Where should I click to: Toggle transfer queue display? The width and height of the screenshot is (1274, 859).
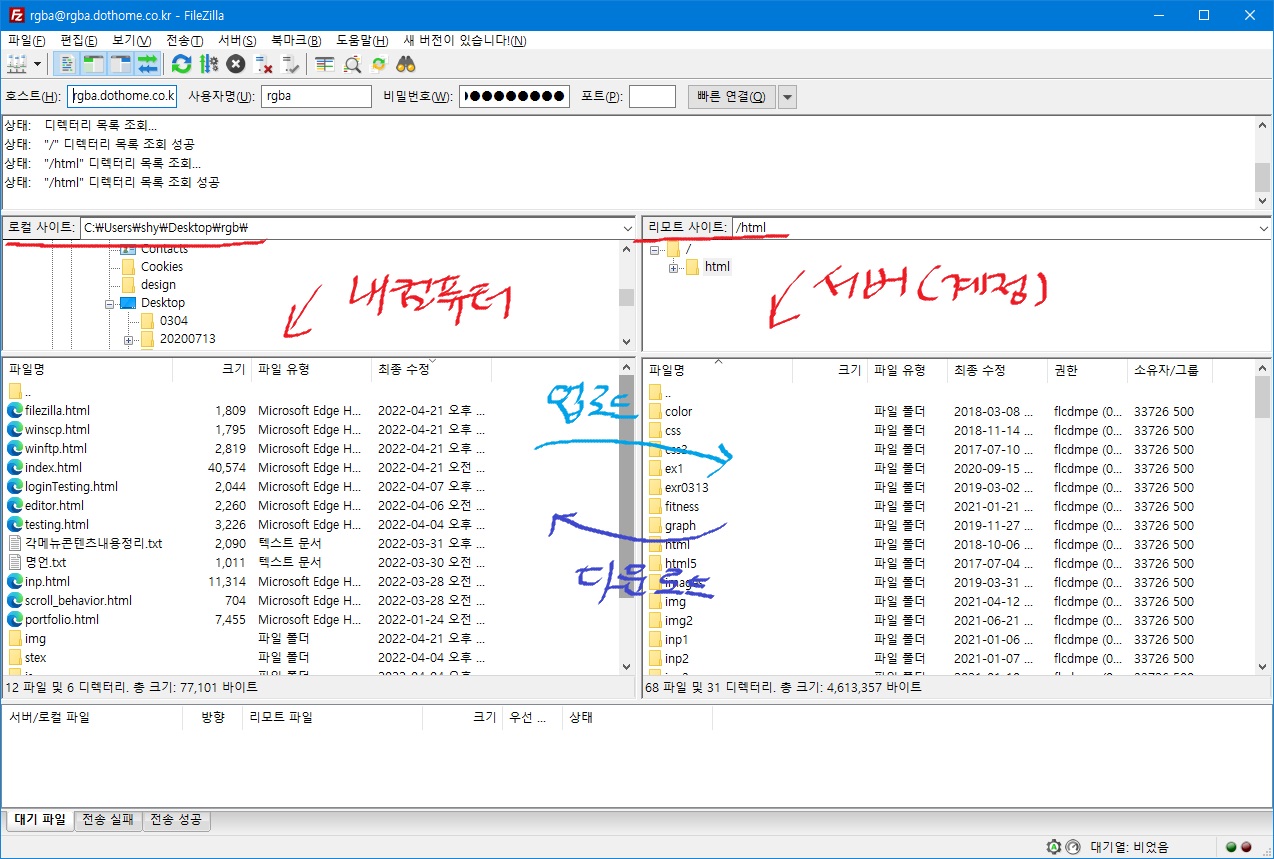148,64
